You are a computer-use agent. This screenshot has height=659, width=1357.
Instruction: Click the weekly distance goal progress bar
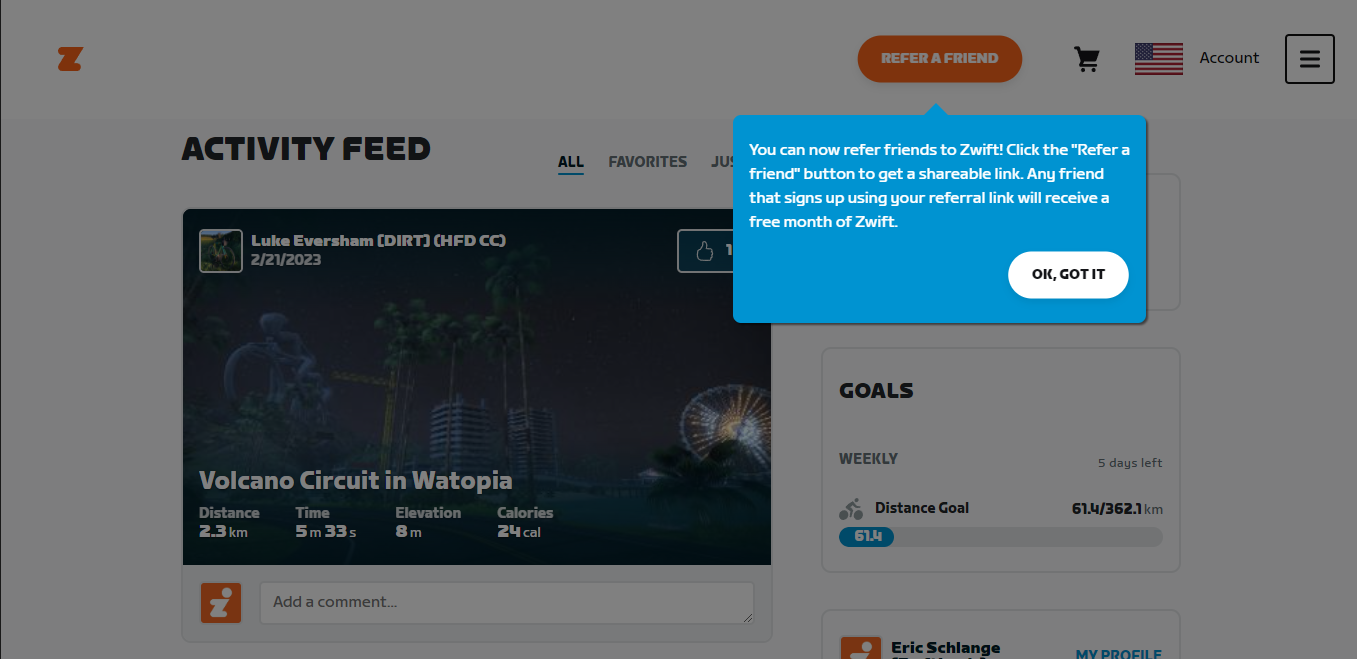point(1000,537)
